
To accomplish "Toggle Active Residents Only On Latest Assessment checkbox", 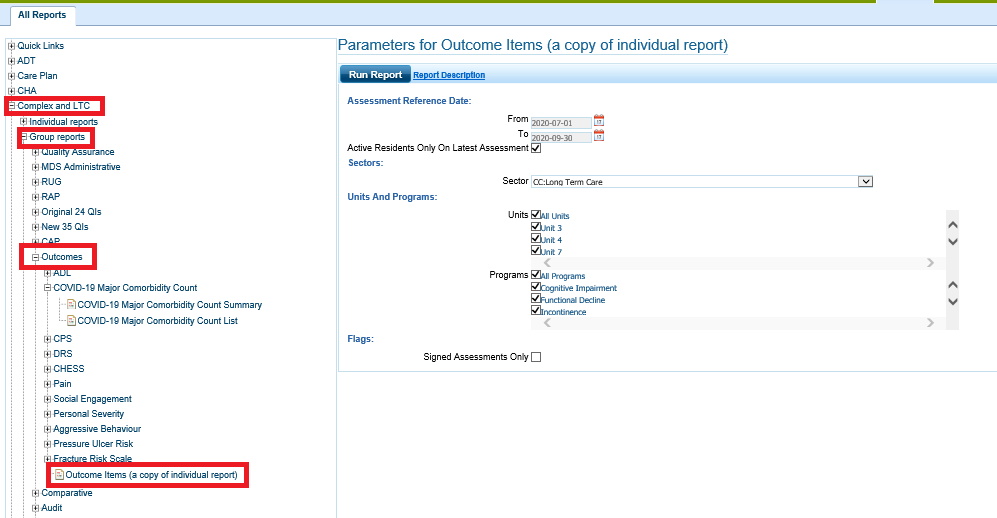I will 536,148.
